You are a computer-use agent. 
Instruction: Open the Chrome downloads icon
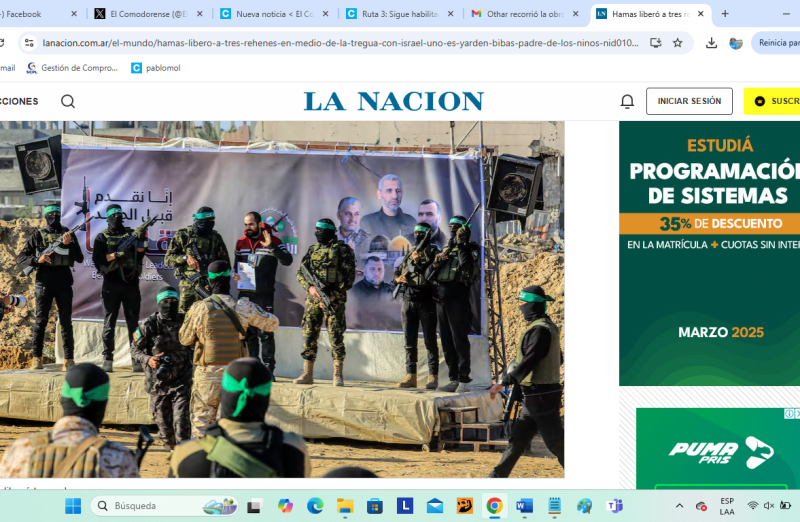point(711,43)
